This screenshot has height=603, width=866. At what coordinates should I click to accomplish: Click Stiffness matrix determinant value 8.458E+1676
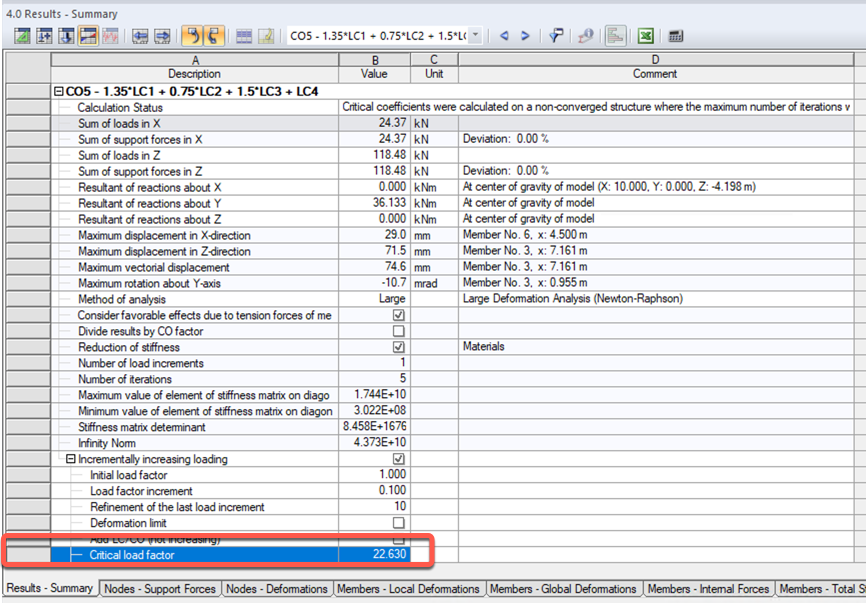[x=374, y=427]
